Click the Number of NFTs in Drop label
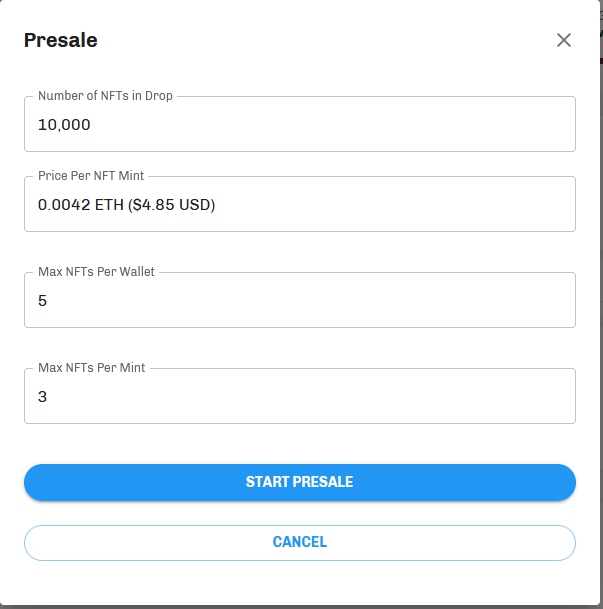 pos(105,96)
